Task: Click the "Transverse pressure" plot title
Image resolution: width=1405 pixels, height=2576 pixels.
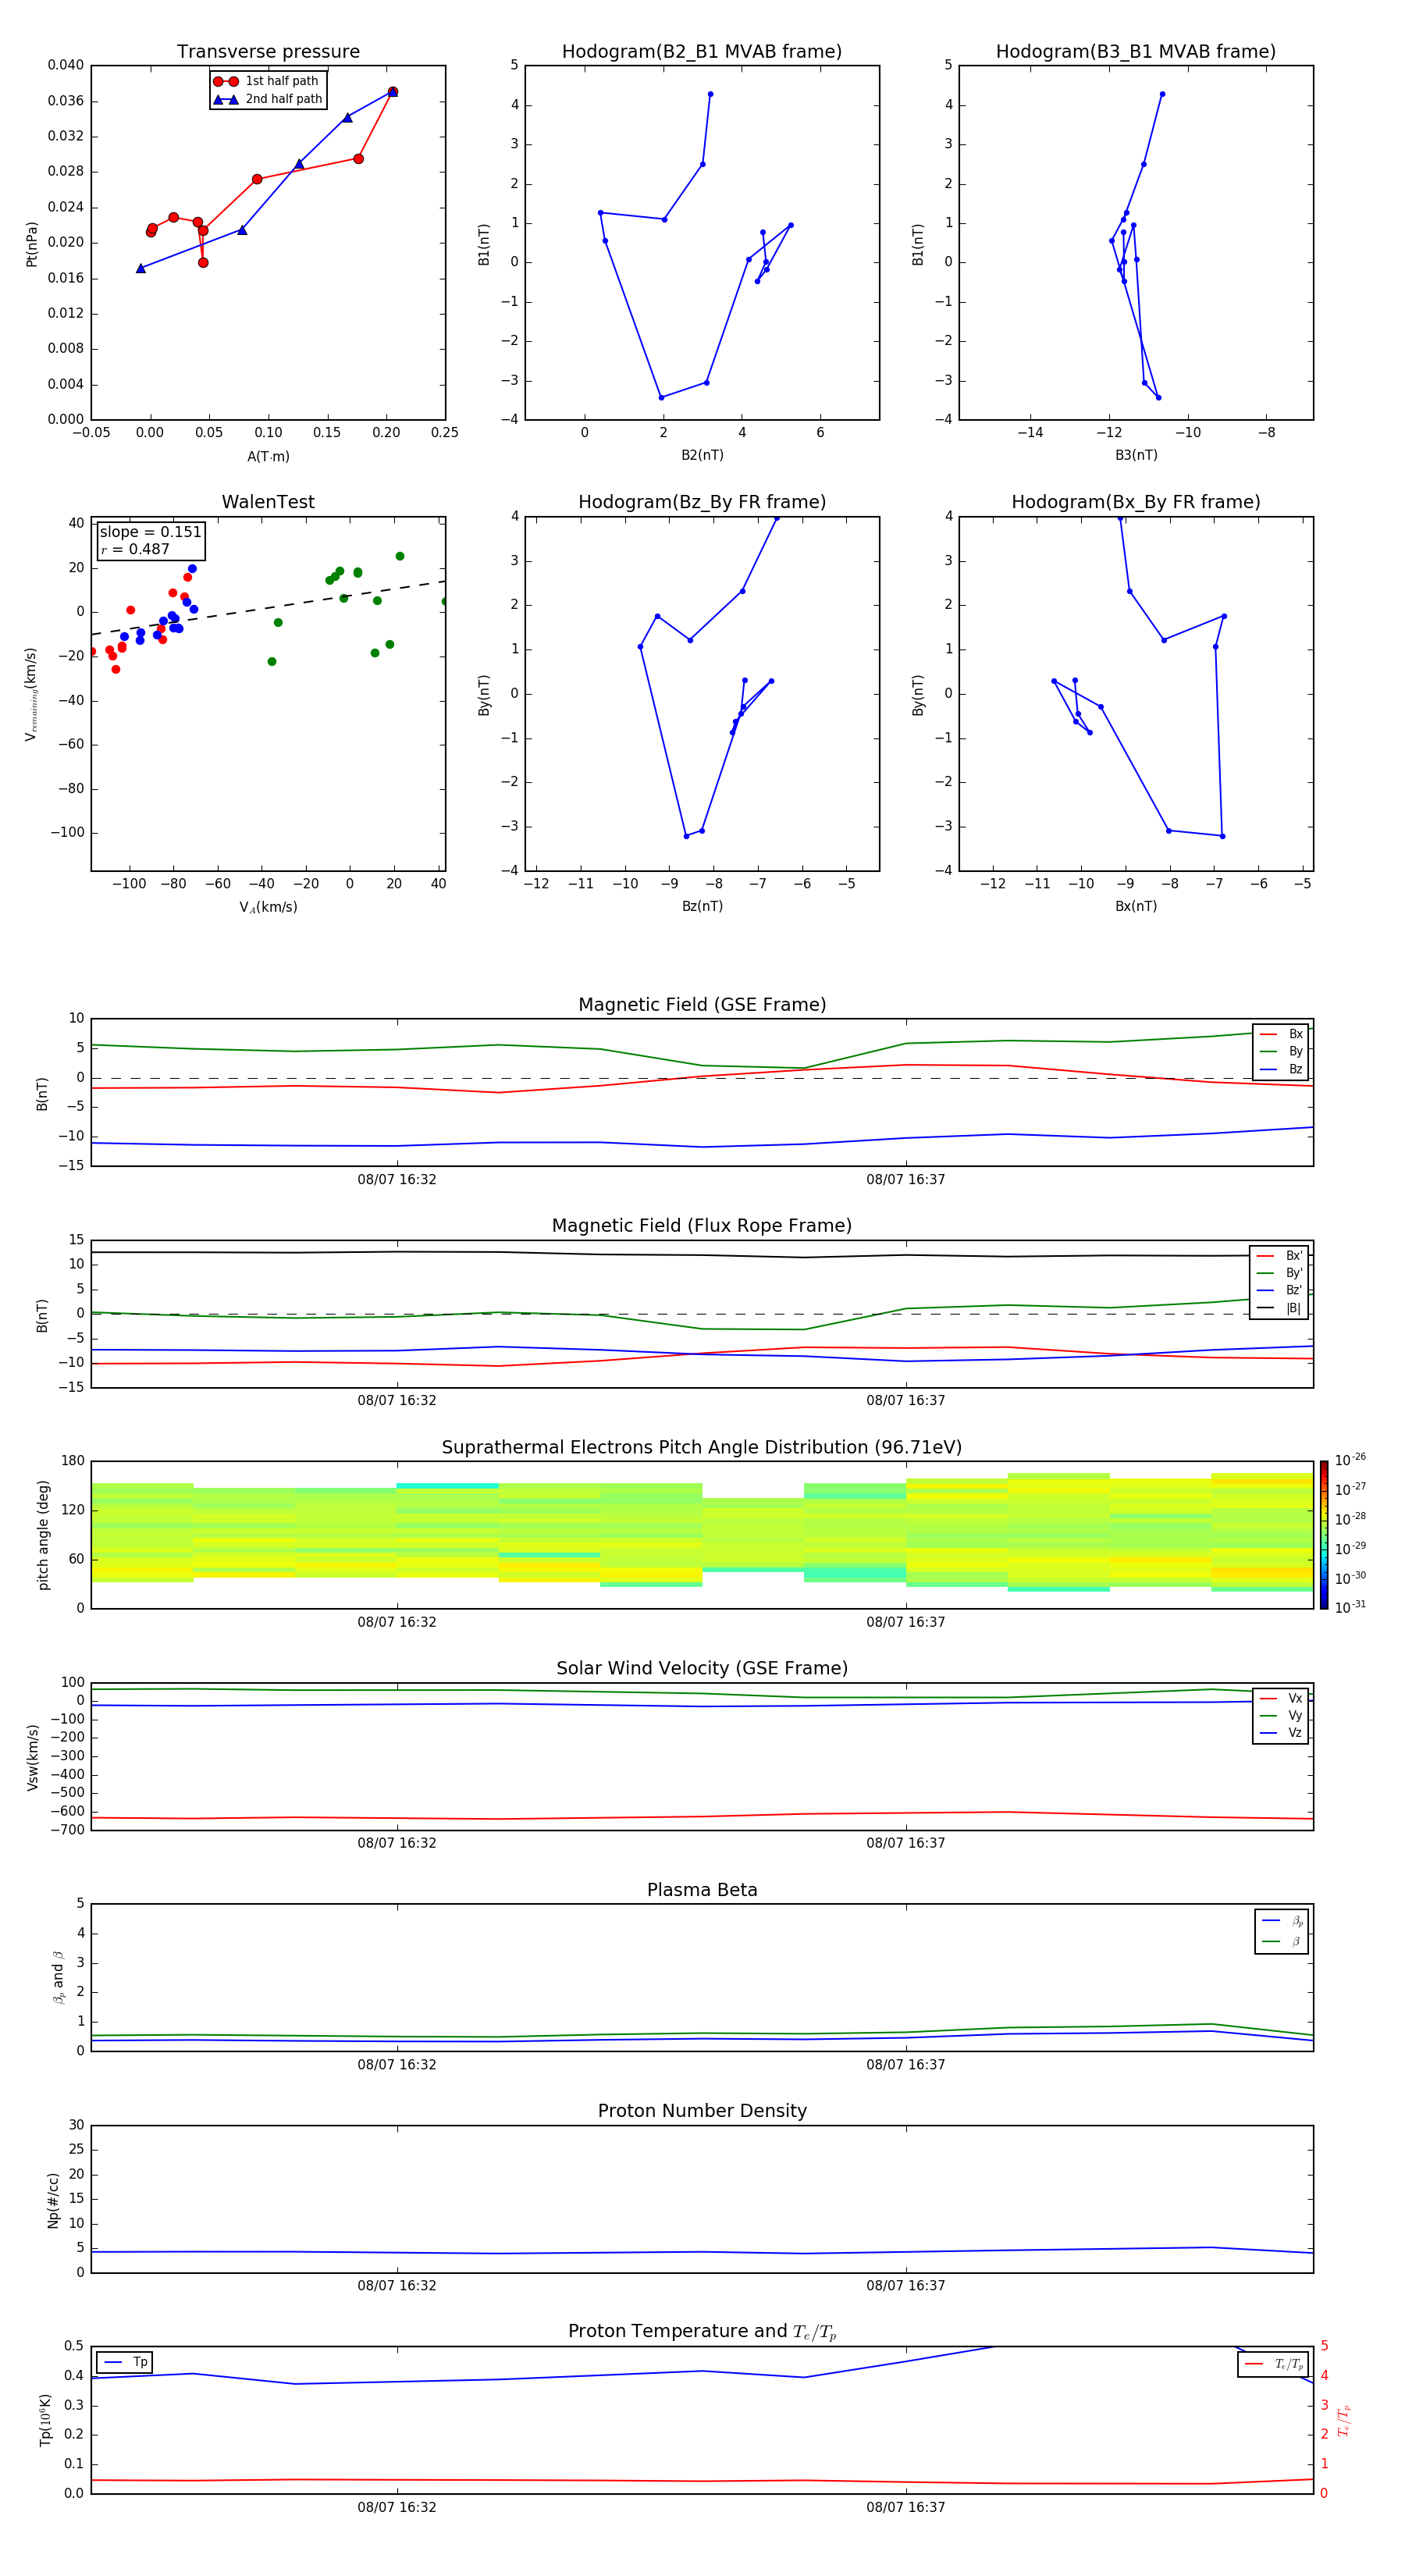Action: tap(268, 52)
